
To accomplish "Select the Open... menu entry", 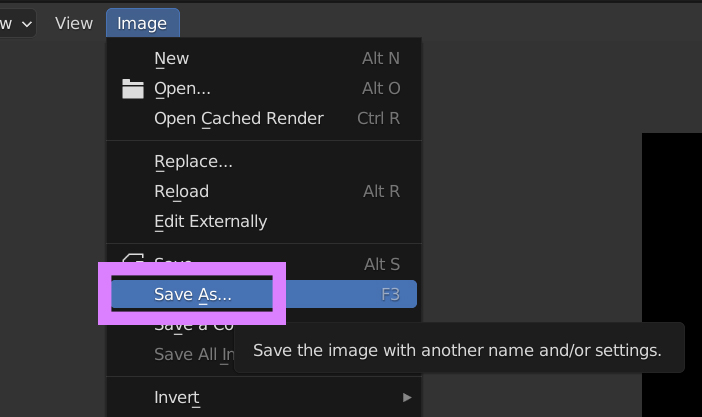I will [182, 89].
